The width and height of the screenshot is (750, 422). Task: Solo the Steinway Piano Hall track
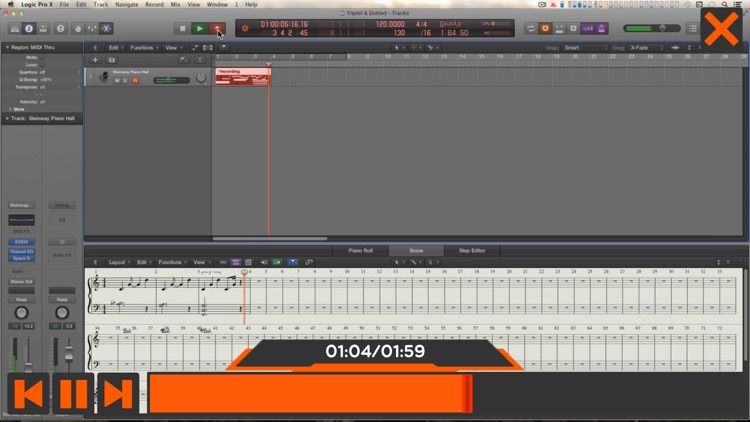pos(126,81)
